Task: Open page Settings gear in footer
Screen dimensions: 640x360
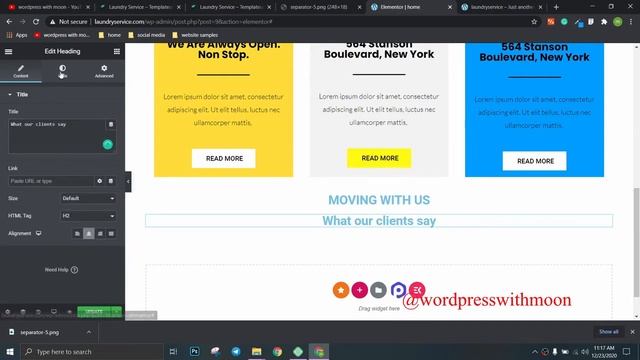Action: (x=8, y=312)
